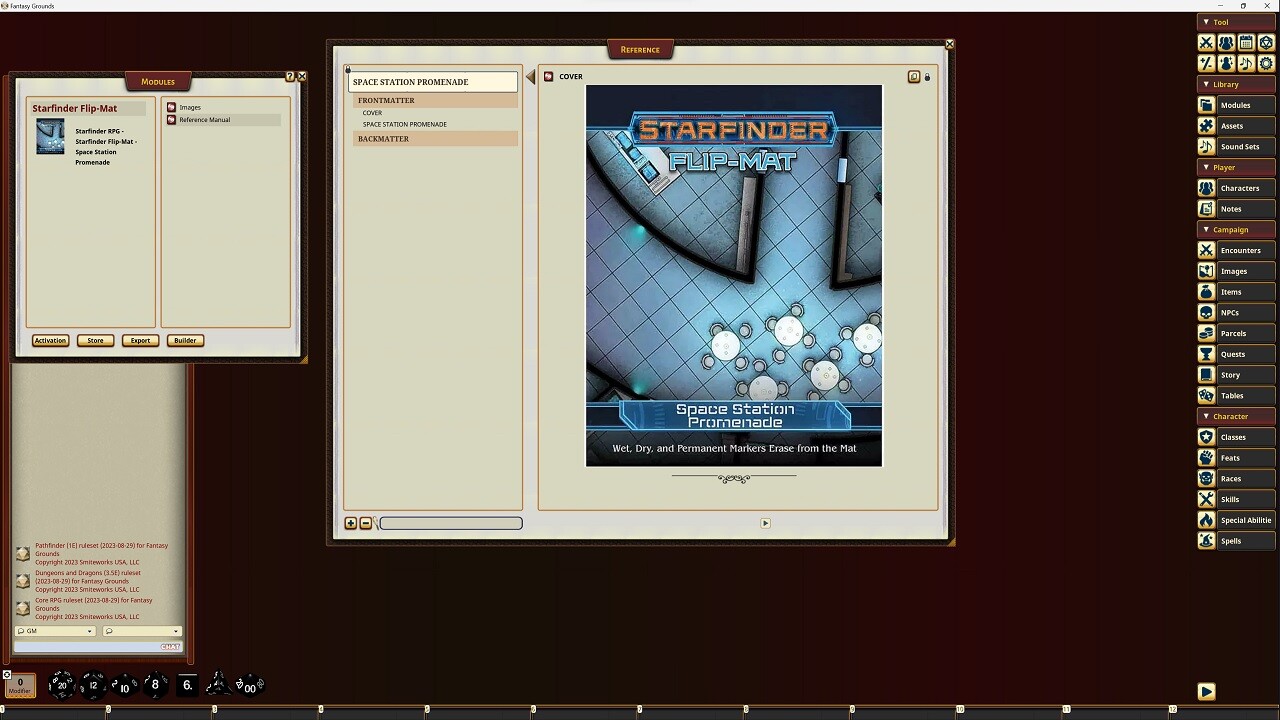Screen dimensions: 1280x720
Task: Click the Store button
Action: coord(95,340)
